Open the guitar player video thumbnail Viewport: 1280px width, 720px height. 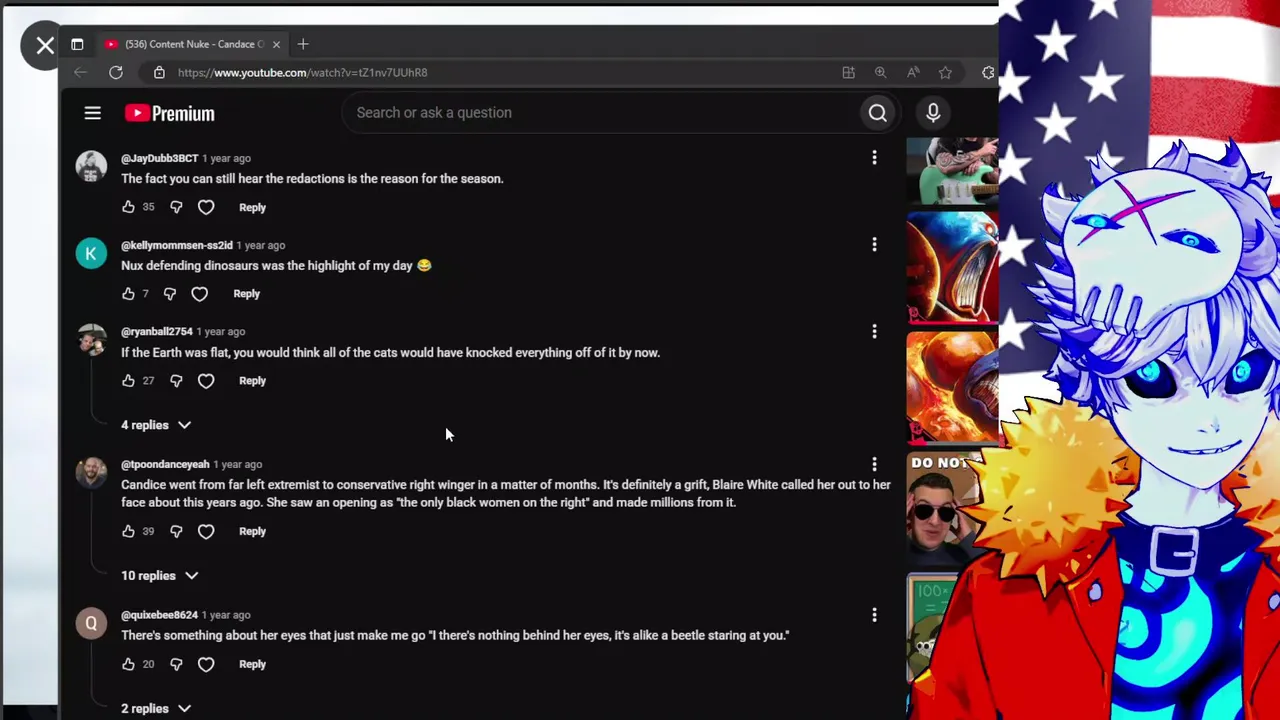[x=952, y=171]
